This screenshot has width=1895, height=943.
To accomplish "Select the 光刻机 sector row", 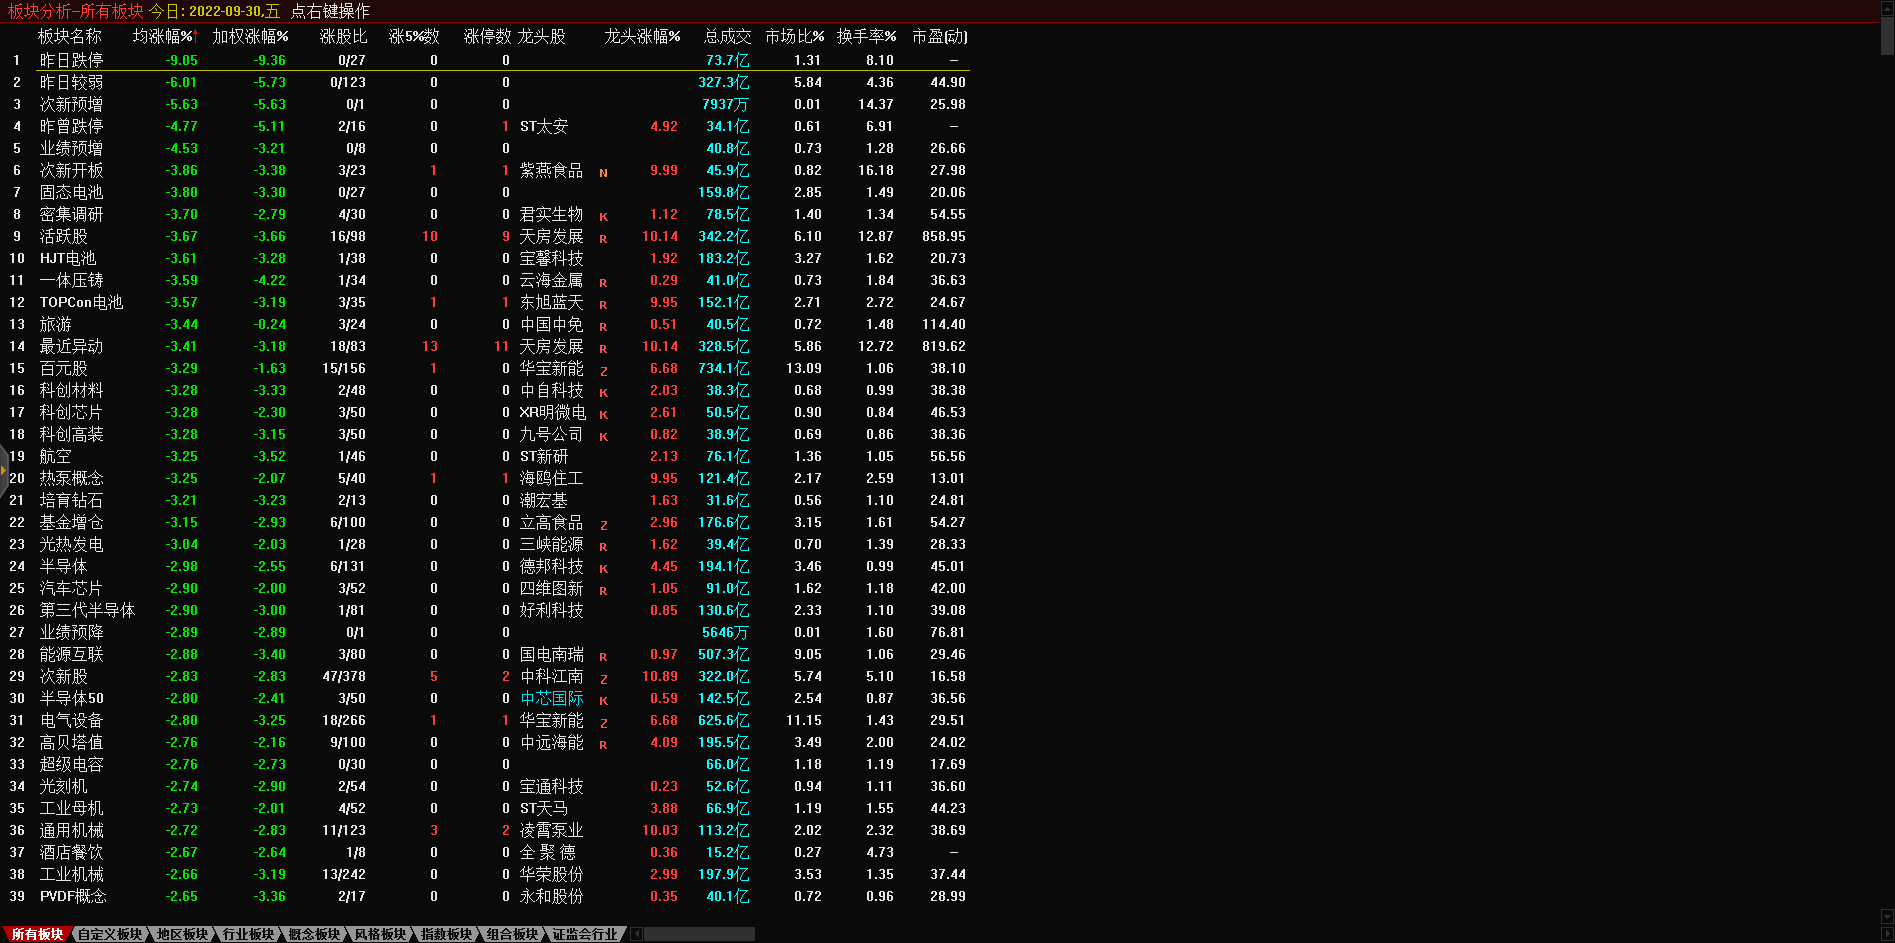I will click(63, 786).
